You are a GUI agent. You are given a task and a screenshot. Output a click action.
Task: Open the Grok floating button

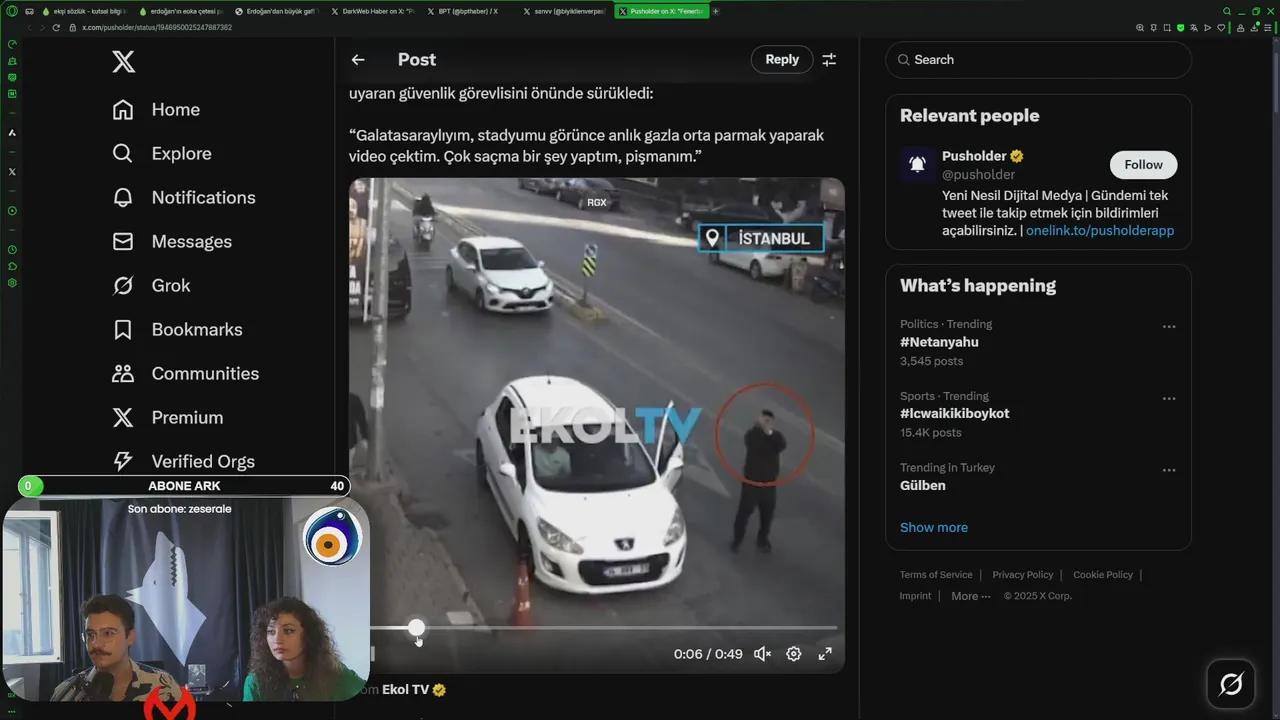pos(1231,685)
